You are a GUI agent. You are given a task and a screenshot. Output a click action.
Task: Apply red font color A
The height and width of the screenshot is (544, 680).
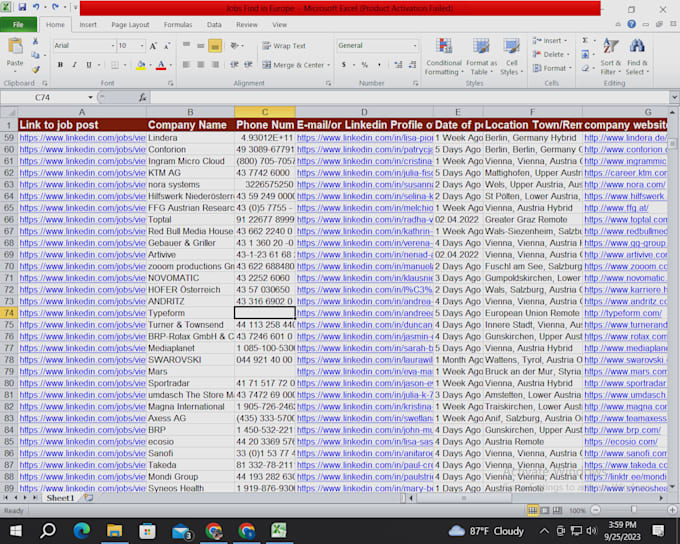[161, 65]
